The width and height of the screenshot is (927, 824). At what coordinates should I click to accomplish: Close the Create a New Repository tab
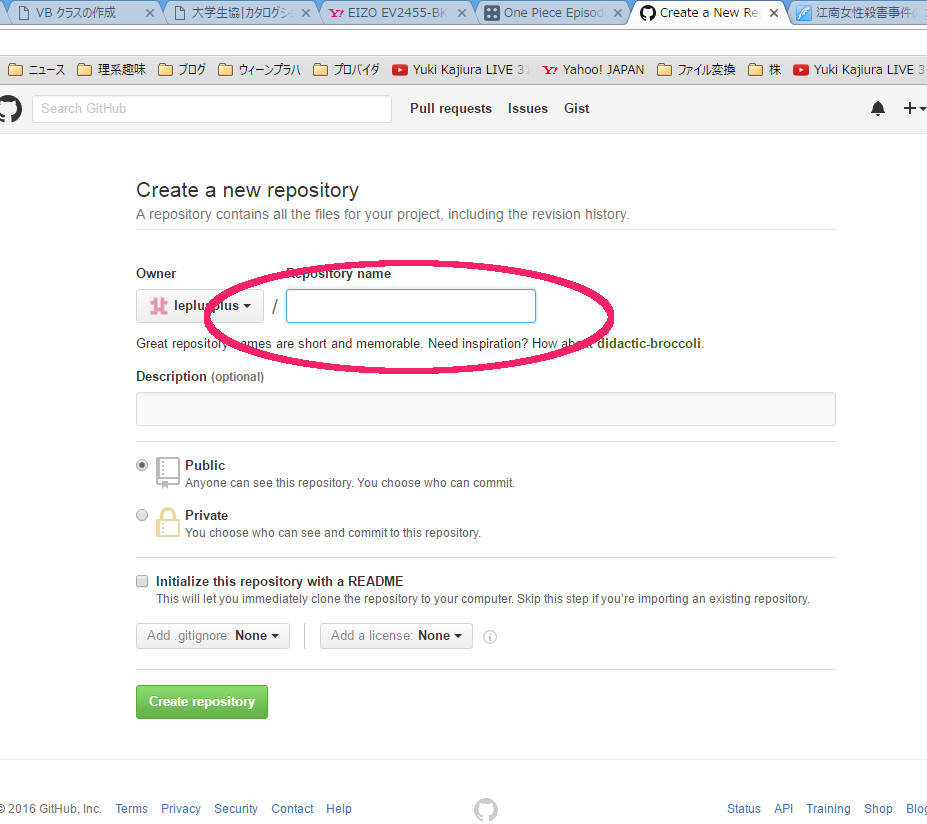[x=774, y=13]
